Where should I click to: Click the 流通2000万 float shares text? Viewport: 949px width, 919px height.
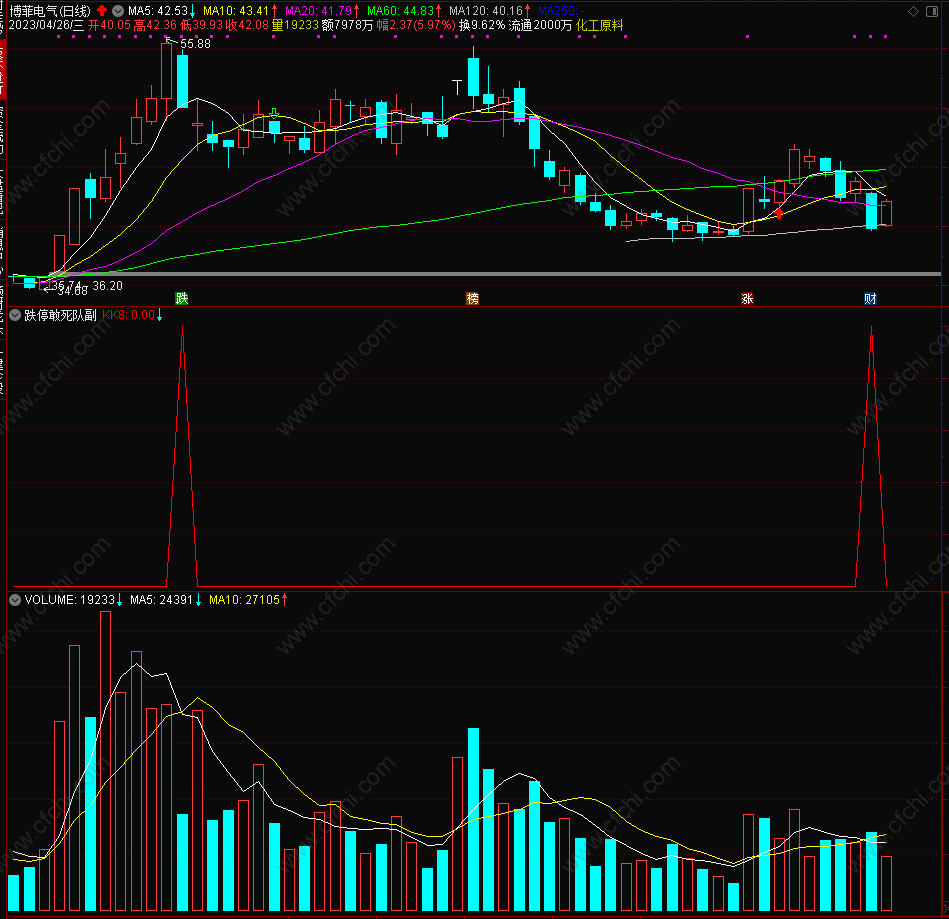(540, 25)
